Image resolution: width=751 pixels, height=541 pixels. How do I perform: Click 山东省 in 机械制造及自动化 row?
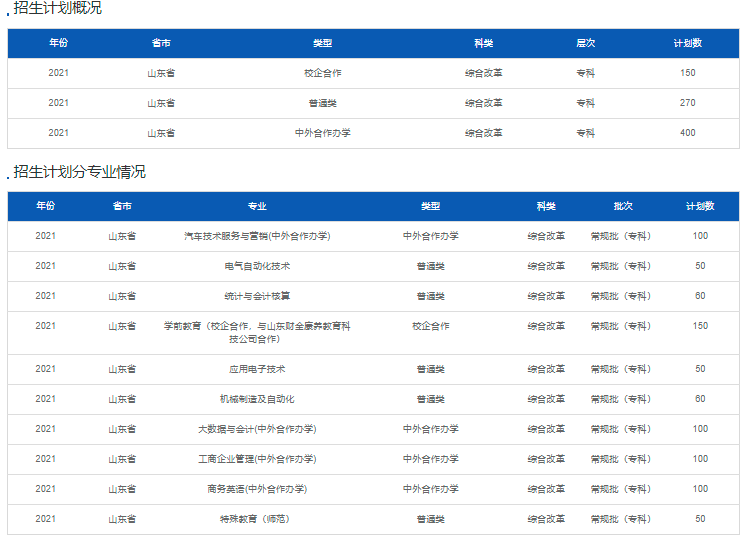(x=122, y=399)
